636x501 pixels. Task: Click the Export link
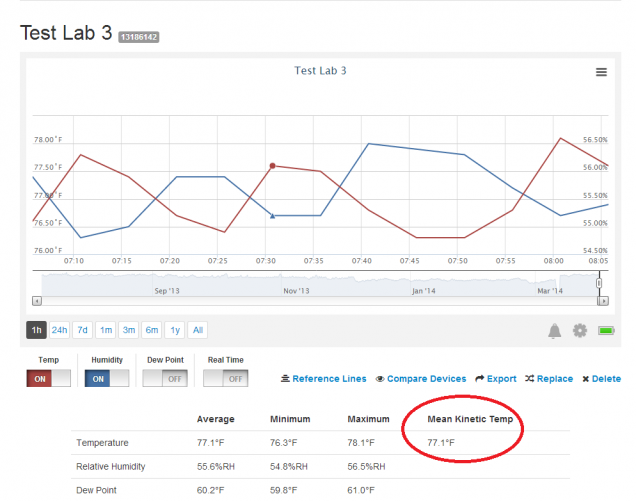[501, 379]
